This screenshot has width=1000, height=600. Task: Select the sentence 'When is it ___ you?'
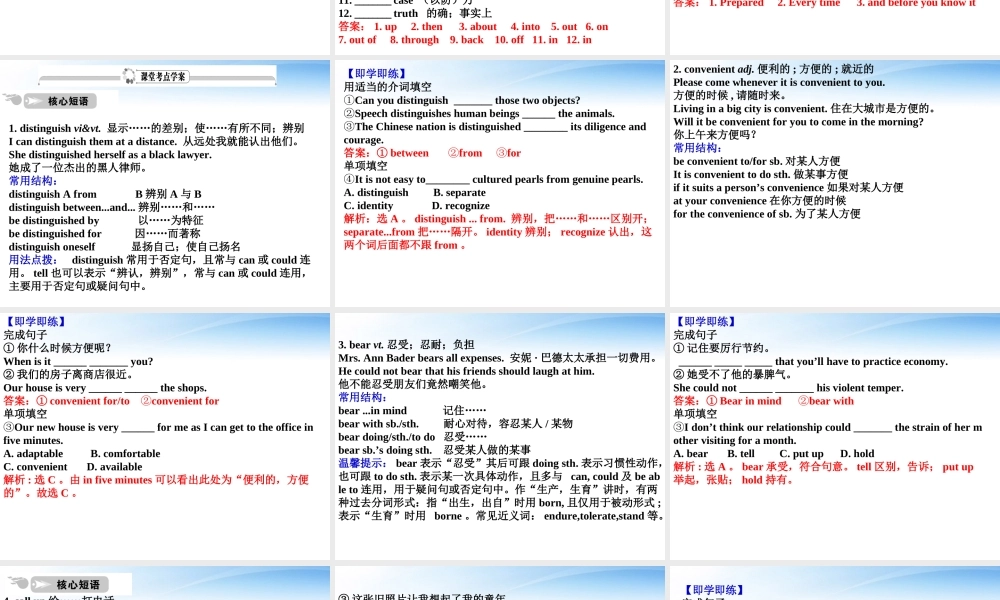tap(78, 362)
